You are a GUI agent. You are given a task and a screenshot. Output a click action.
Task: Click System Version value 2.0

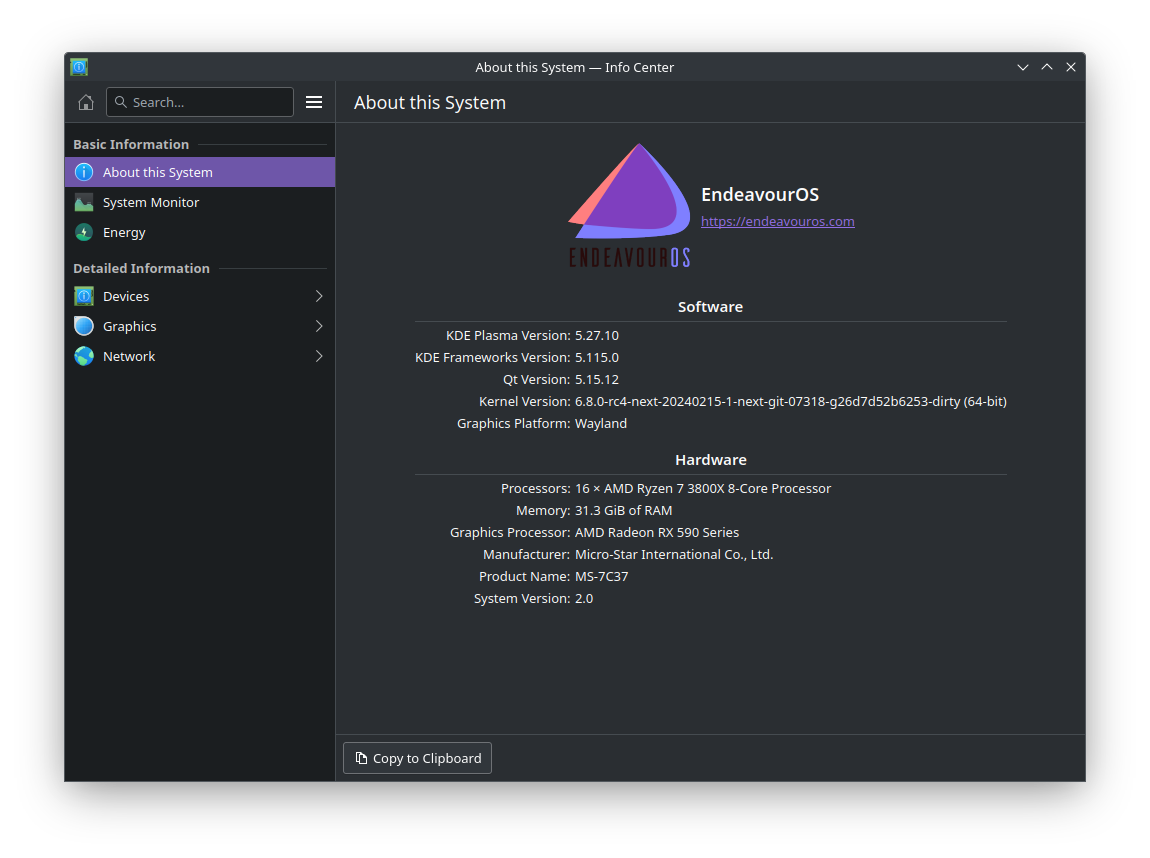(584, 598)
